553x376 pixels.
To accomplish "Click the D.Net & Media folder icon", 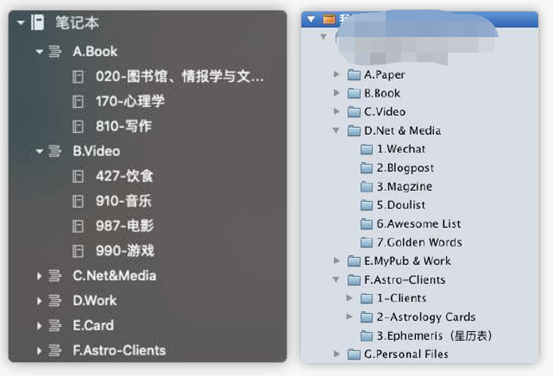I will [354, 131].
